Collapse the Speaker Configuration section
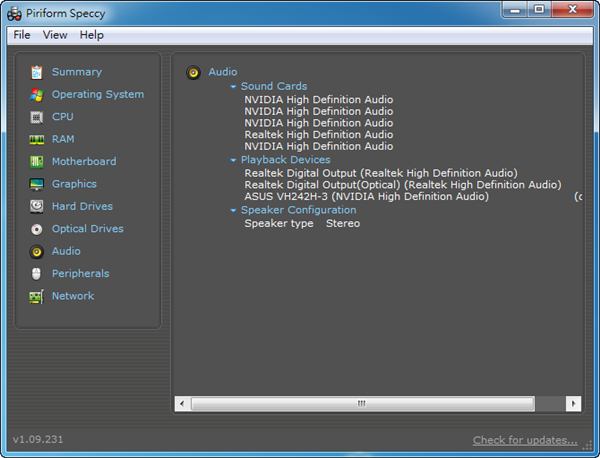This screenshot has height=458, width=600. point(233,211)
